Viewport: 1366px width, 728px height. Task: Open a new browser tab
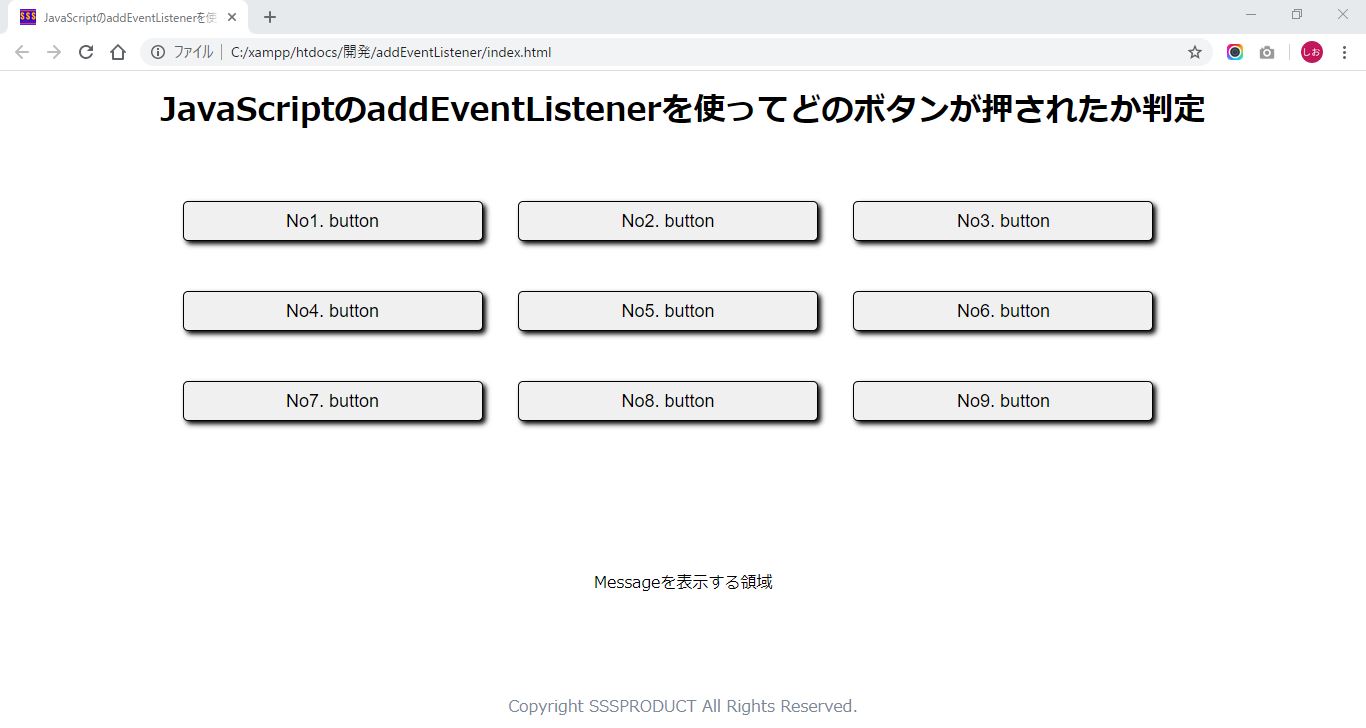pos(270,17)
